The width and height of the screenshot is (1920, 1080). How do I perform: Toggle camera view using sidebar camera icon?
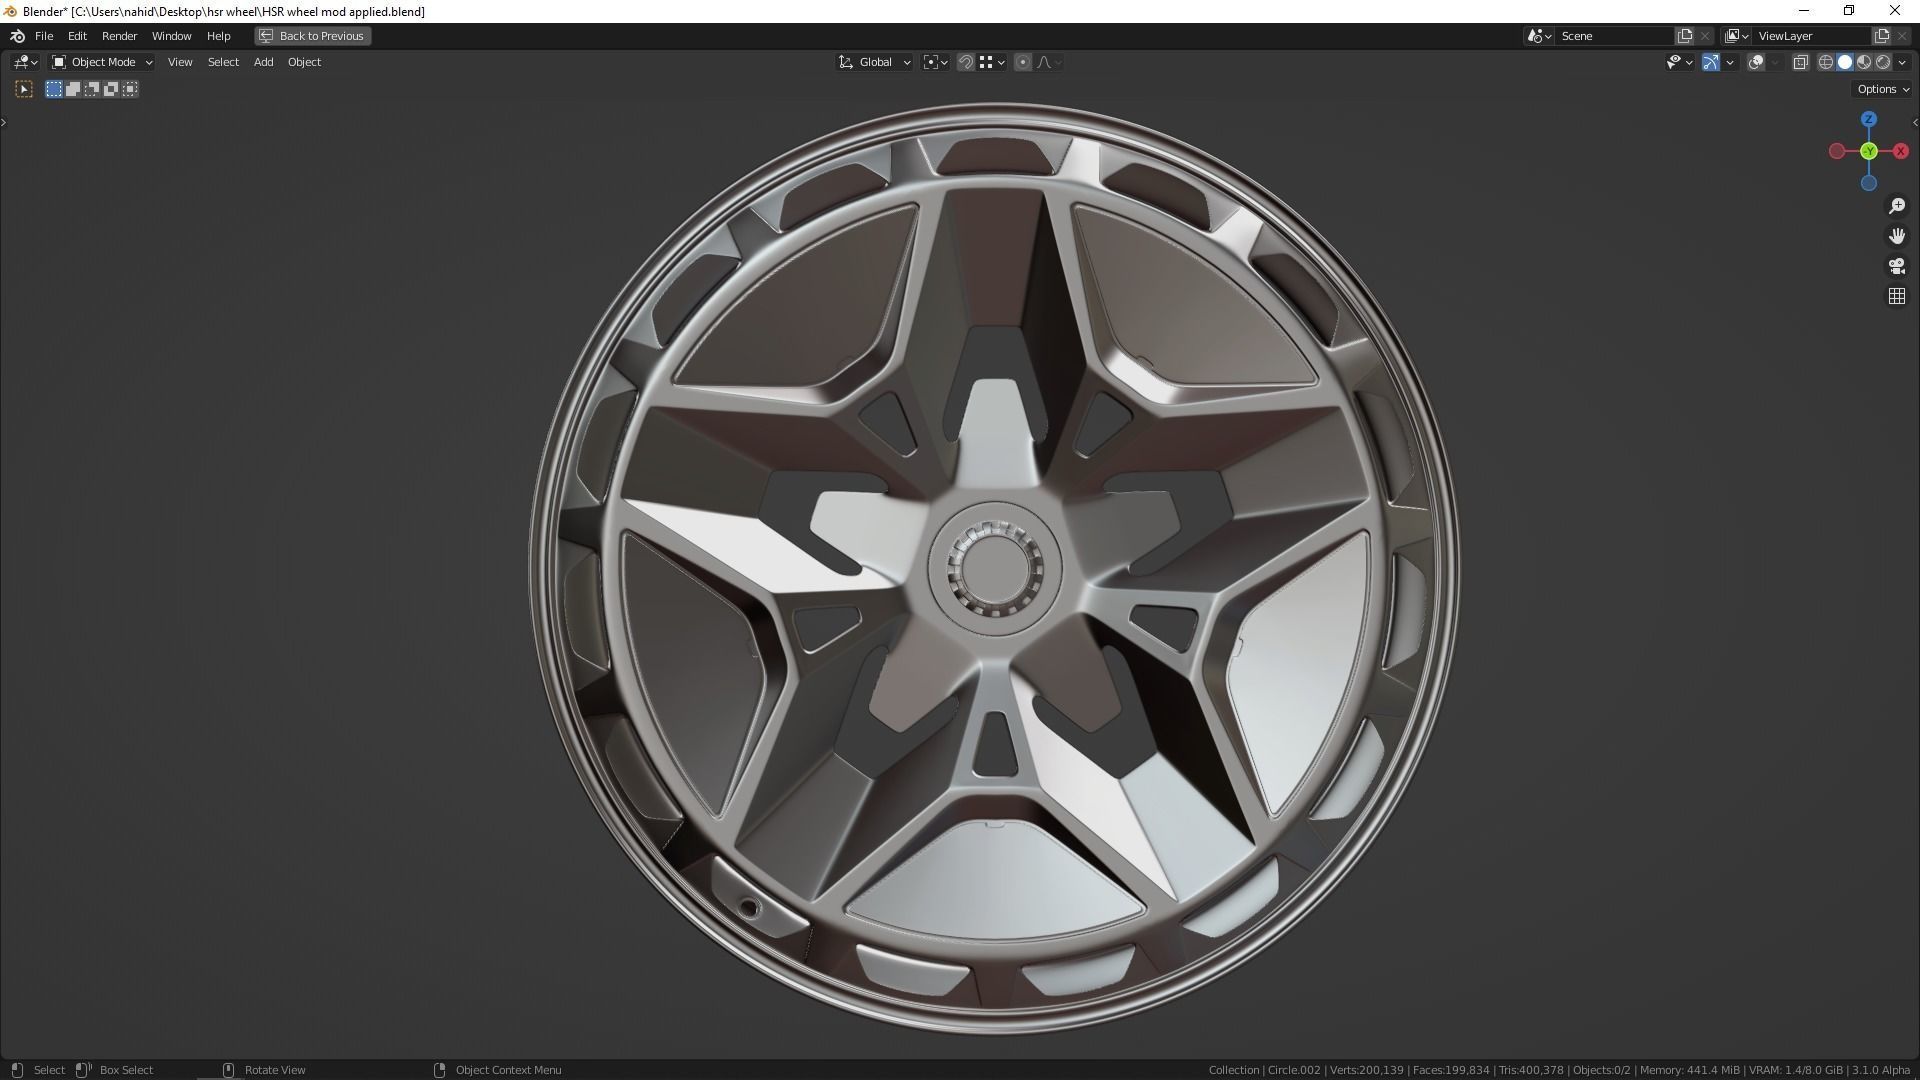1897,266
